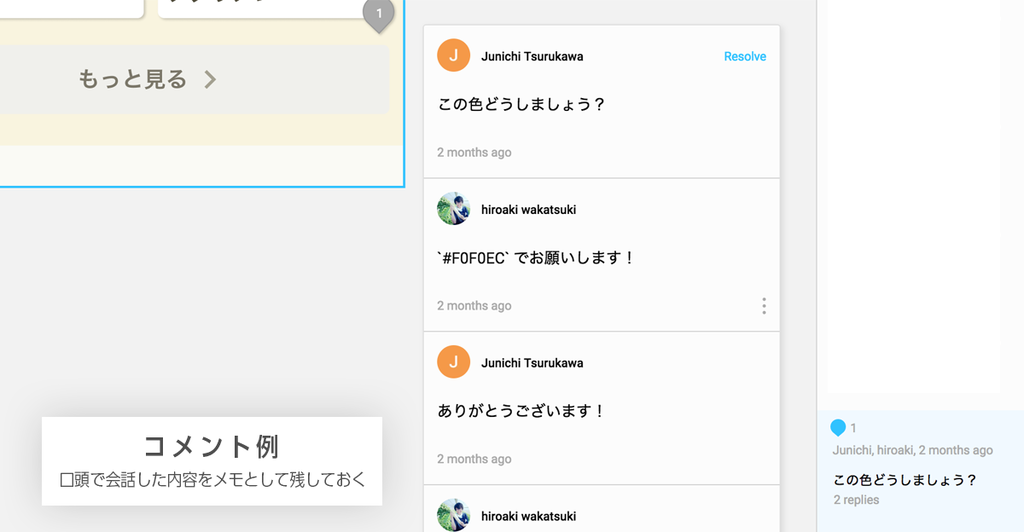Image resolution: width=1024 pixels, height=532 pixels.
Task: Click Junichi's orange avatar on この色どうしましょう？ comment
Action: point(453,55)
